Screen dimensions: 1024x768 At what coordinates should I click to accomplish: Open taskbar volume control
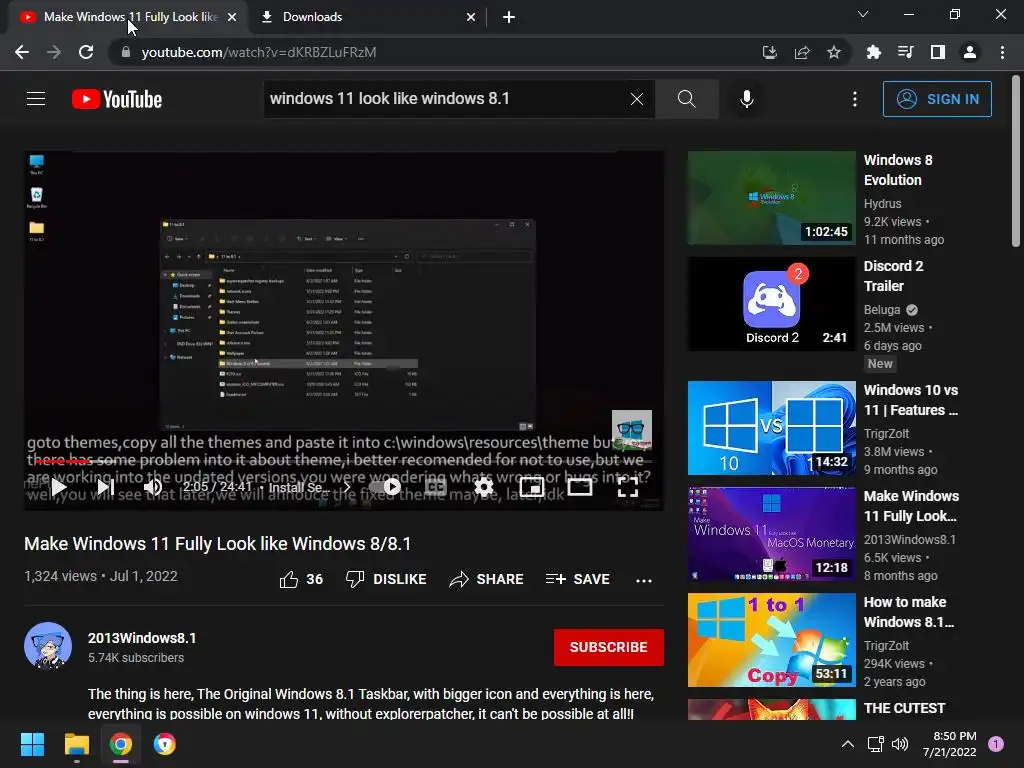coord(900,744)
